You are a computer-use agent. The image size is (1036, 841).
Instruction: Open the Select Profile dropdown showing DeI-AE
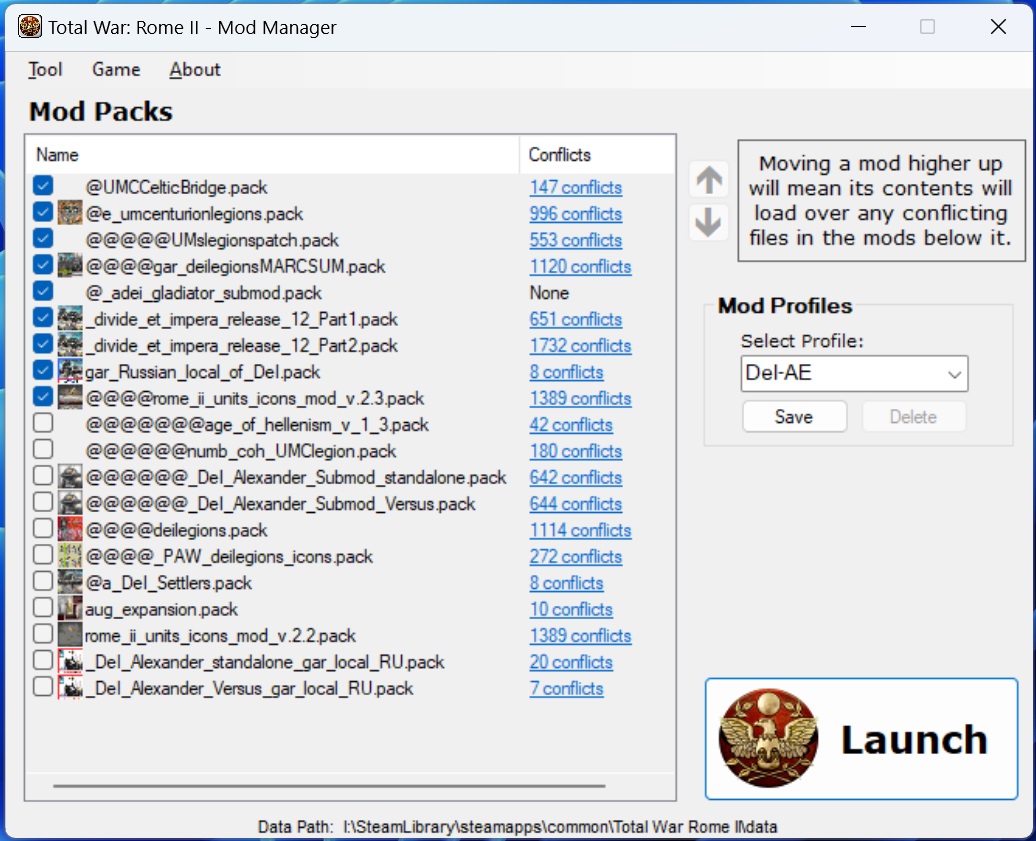[854, 373]
